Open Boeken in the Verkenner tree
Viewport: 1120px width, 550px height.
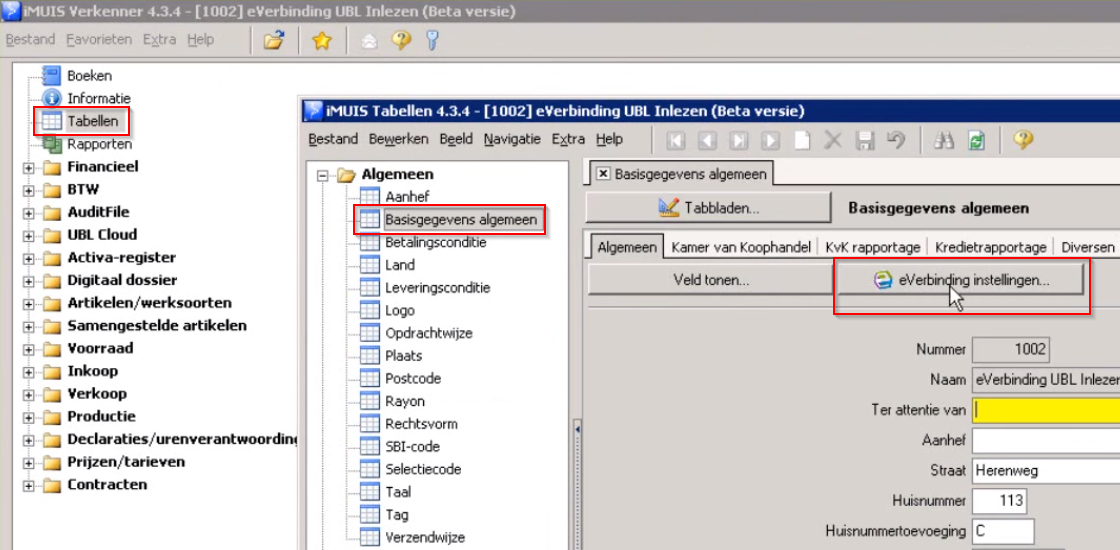coord(89,76)
